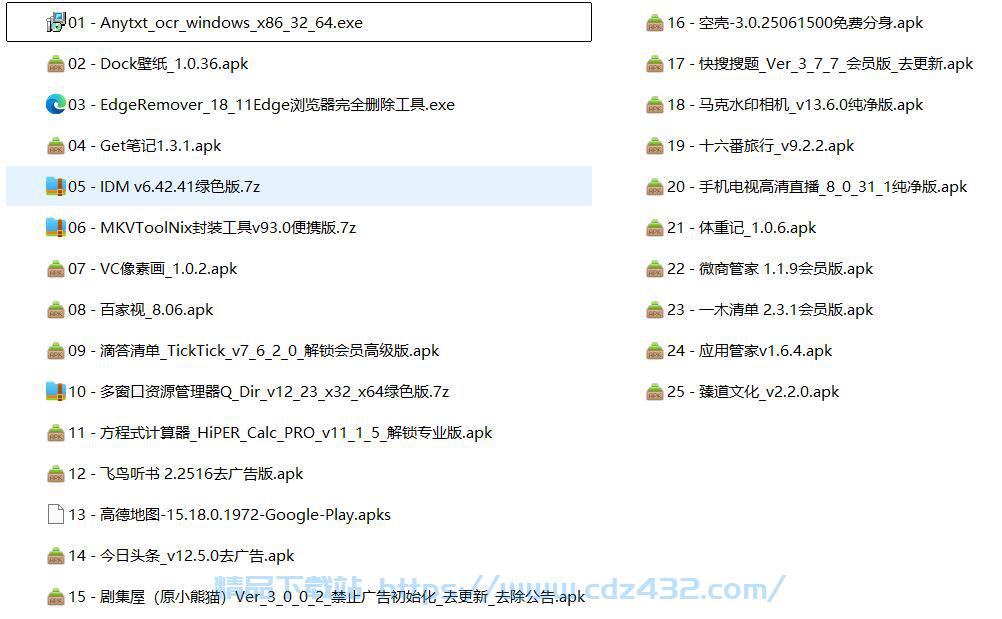The width and height of the screenshot is (1002, 619).
Task: Click the APK icon of 14 今日头条
Action: 56,556
